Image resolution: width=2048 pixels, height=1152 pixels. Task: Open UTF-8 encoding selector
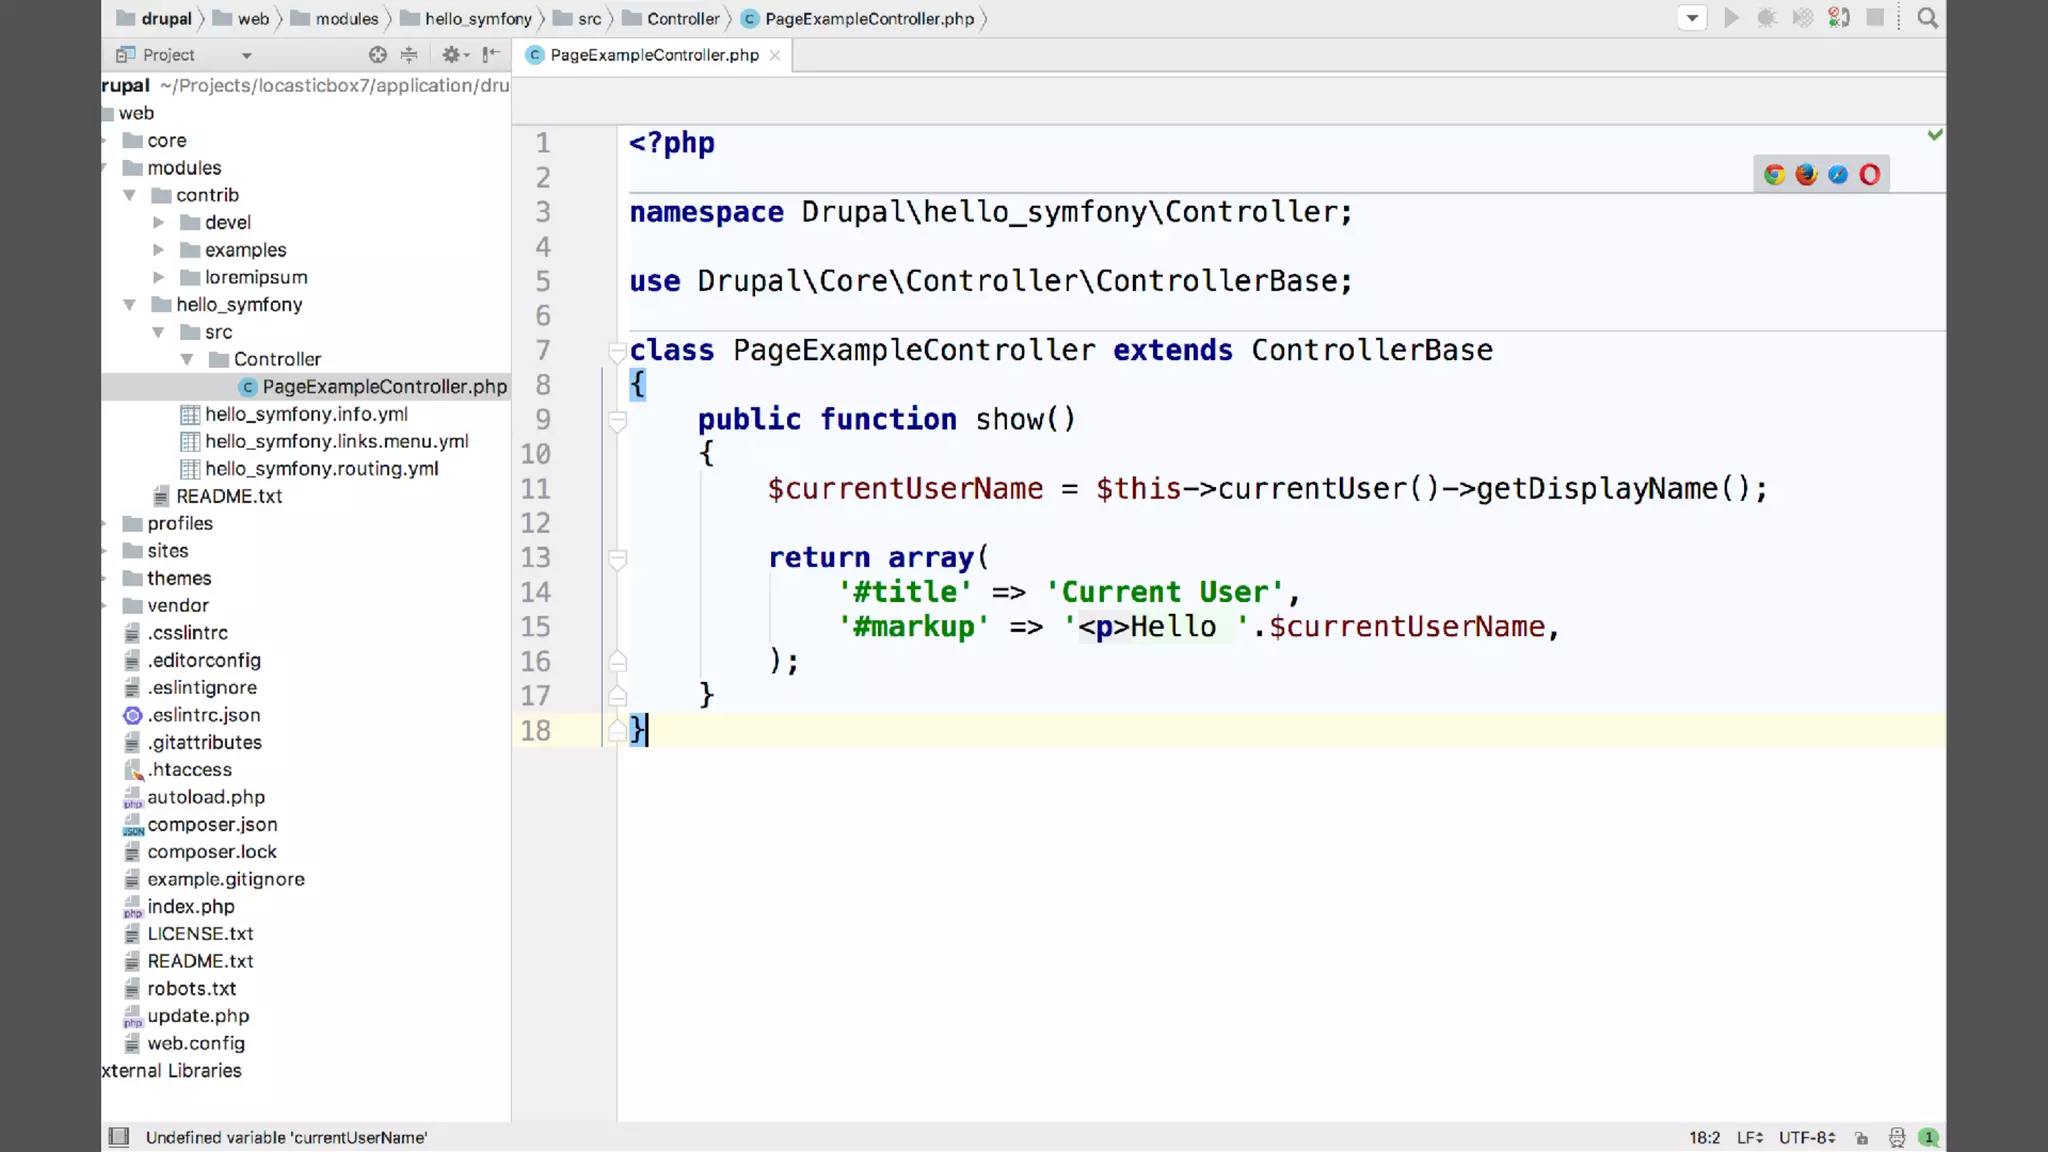click(1806, 1137)
